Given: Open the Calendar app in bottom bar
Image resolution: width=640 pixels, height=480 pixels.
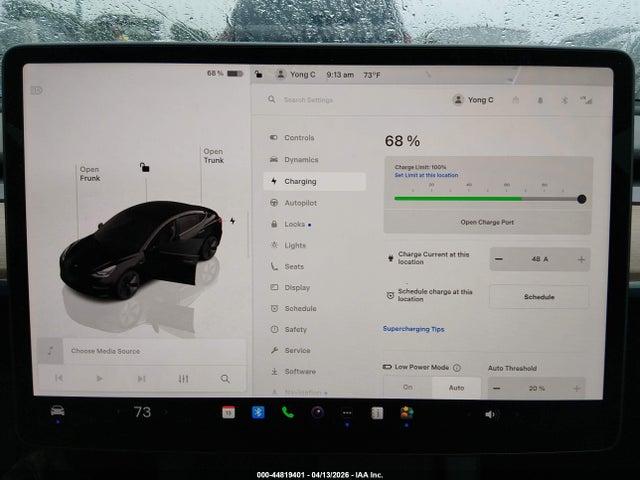Looking at the screenshot, I should coord(228,413).
